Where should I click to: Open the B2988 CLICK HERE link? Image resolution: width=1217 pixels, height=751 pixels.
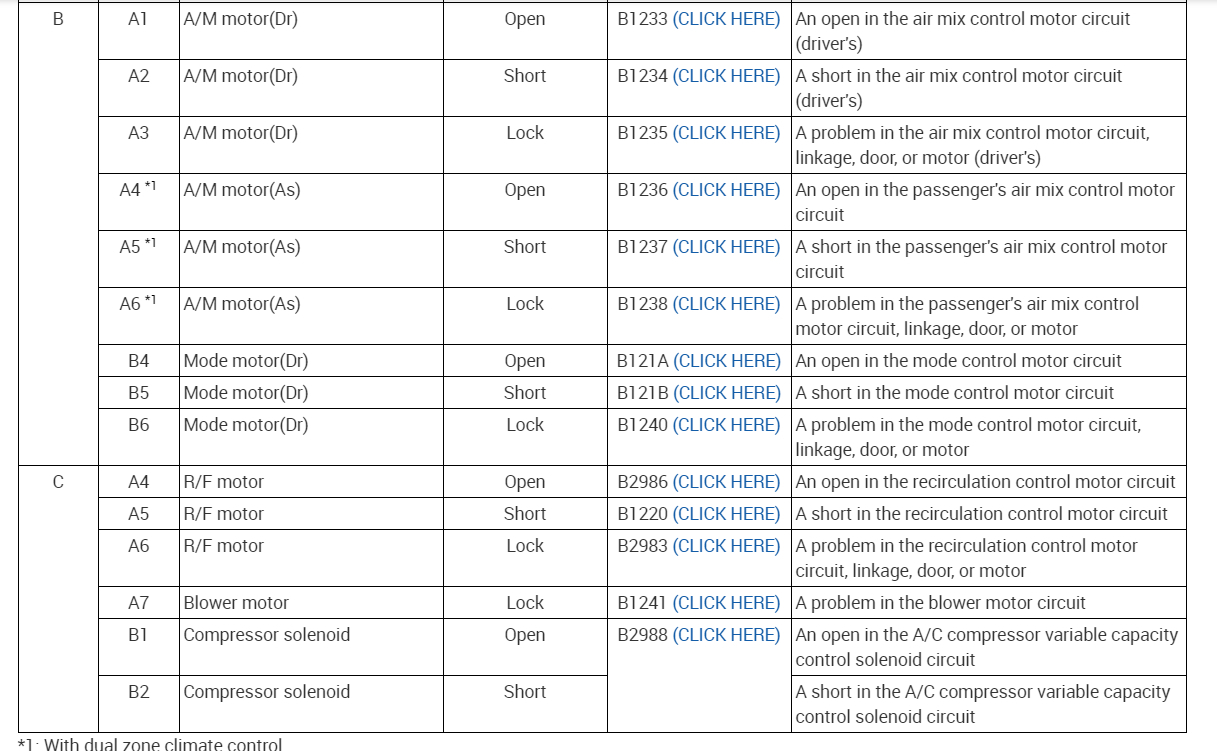[x=726, y=635]
